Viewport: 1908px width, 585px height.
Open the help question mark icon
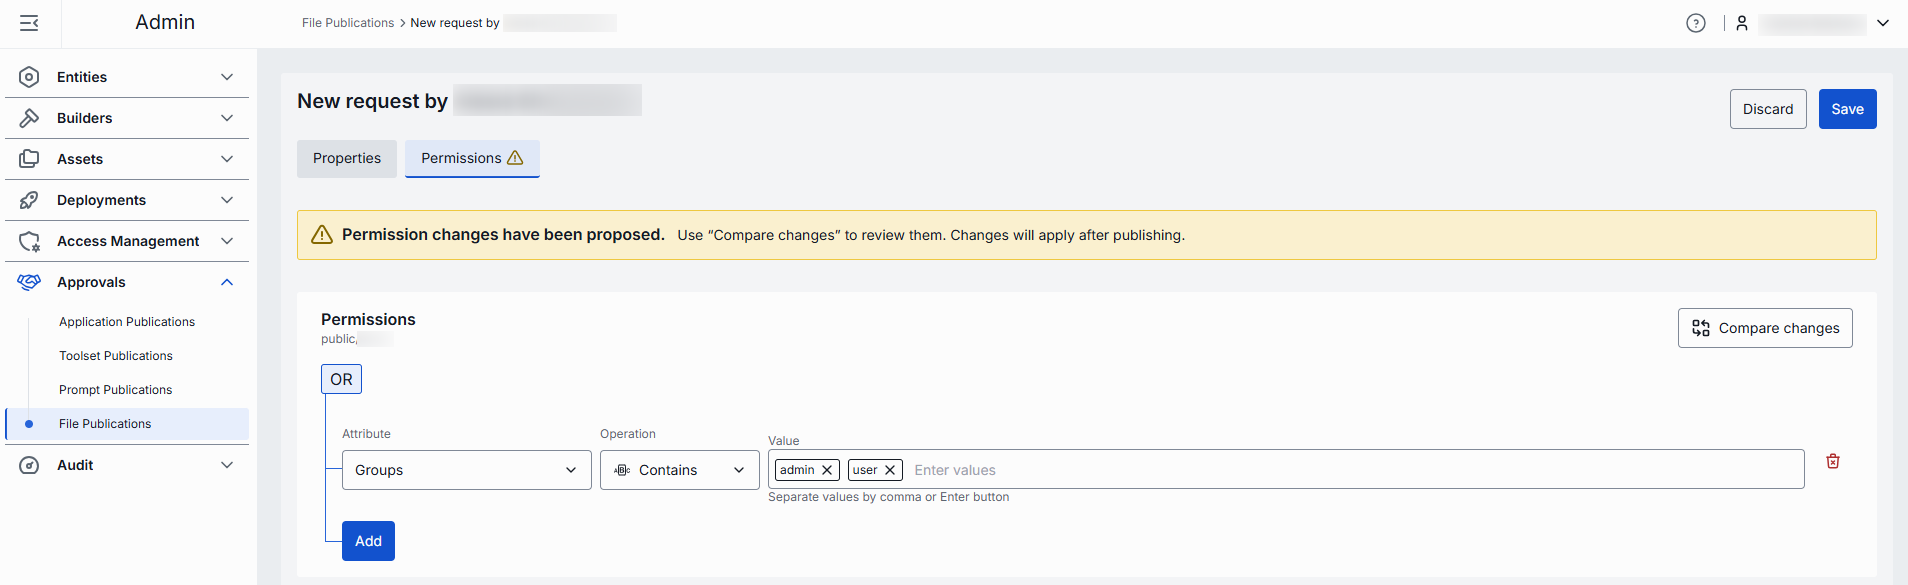pyautogui.click(x=1695, y=23)
